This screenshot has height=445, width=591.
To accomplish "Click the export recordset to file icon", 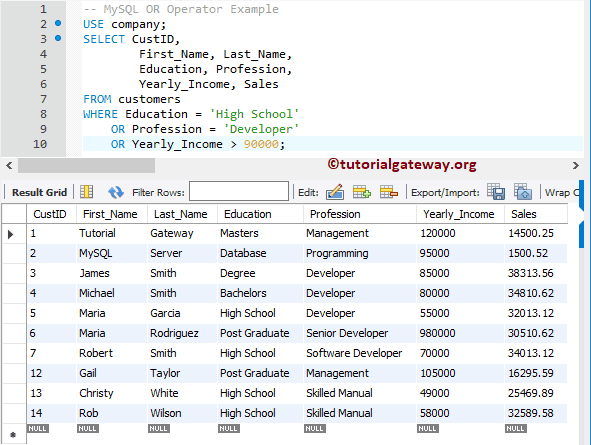I will point(496,192).
